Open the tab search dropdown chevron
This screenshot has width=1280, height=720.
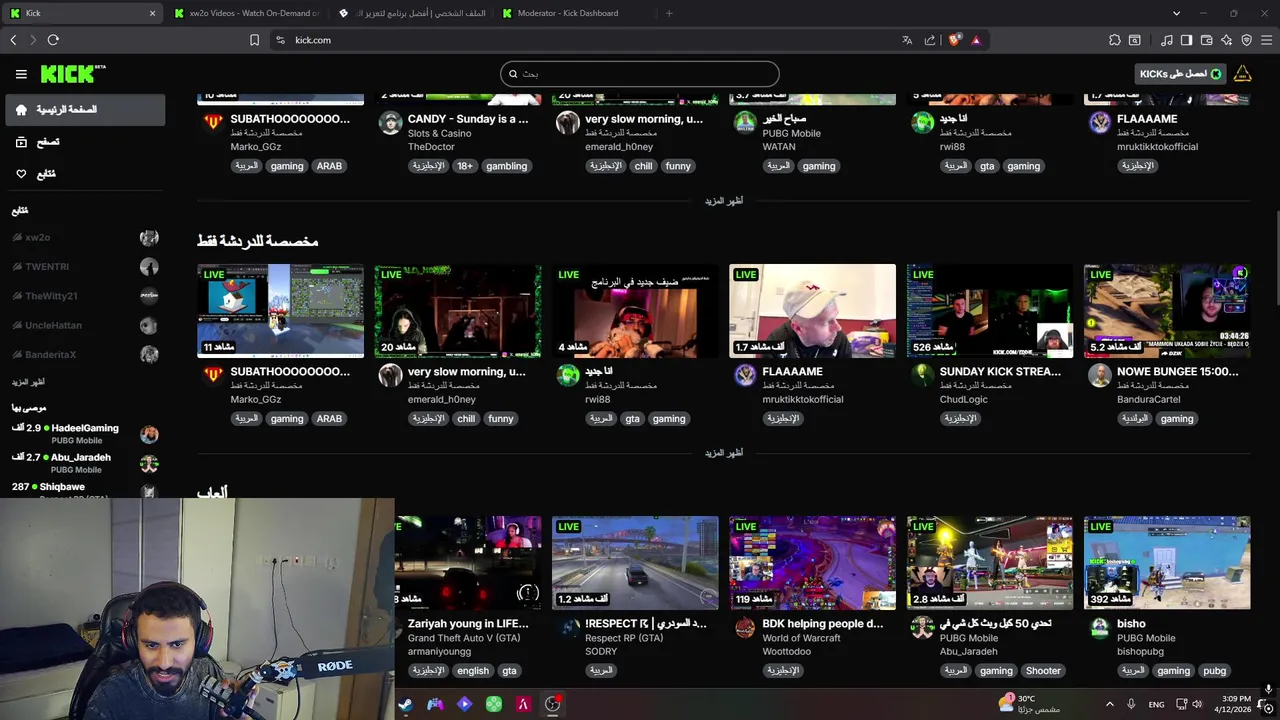click(1176, 13)
